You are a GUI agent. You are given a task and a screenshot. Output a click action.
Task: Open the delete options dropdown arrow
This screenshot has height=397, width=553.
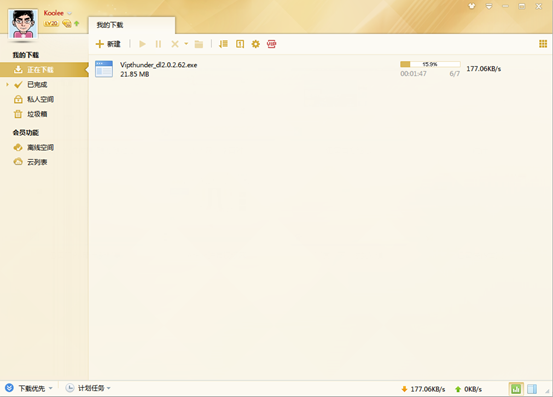click(x=186, y=44)
